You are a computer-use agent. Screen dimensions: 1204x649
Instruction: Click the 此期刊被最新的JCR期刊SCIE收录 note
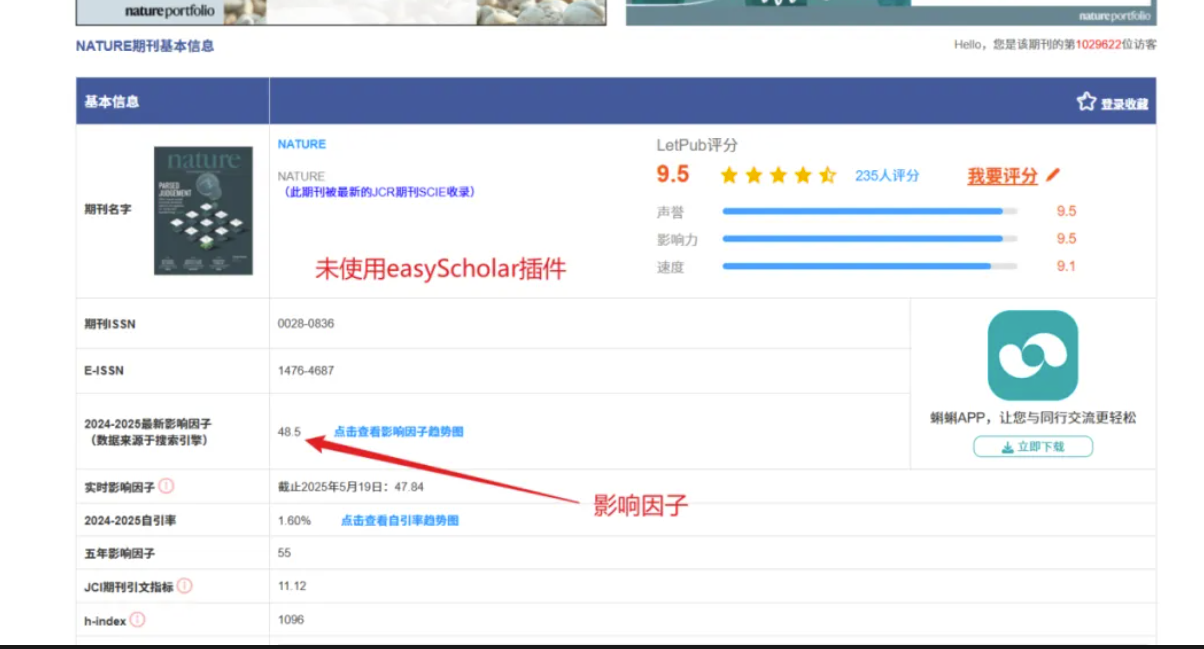(x=380, y=192)
